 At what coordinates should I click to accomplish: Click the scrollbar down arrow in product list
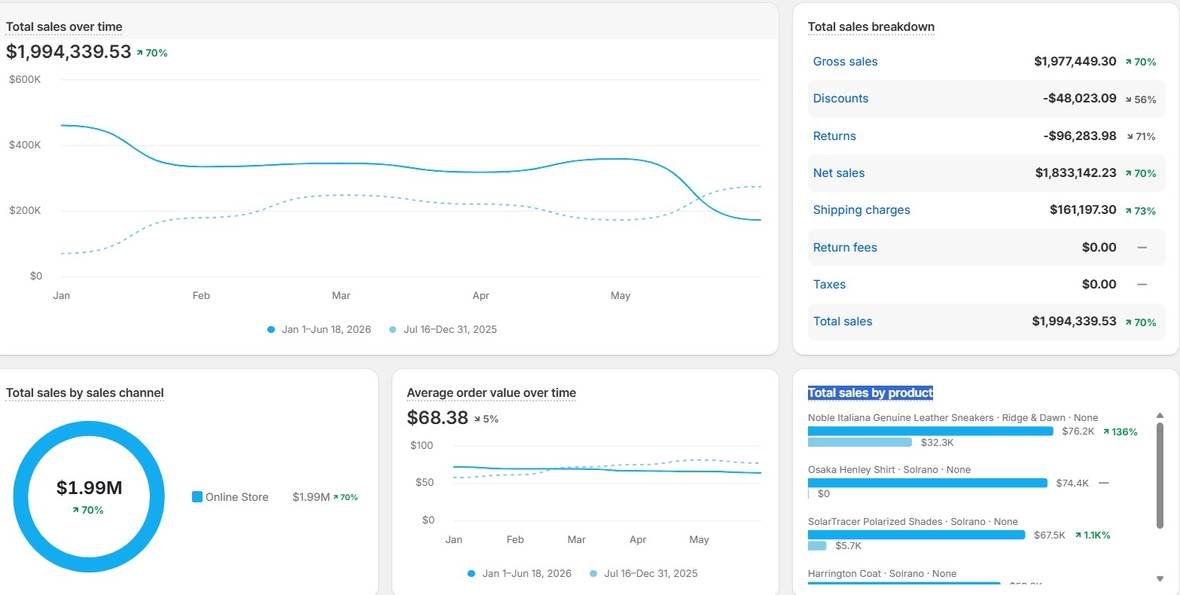tap(1160, 578)
